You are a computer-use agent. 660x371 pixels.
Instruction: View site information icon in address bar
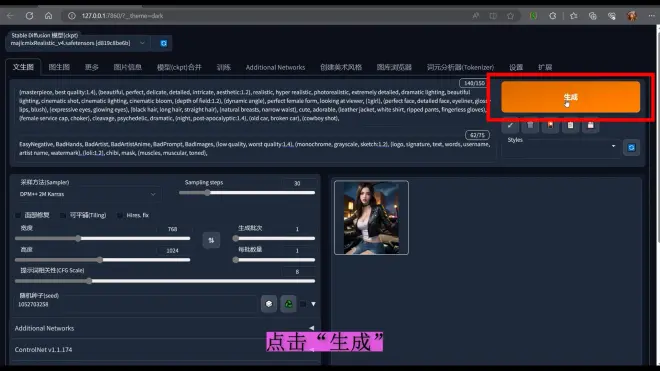[72, 16]
